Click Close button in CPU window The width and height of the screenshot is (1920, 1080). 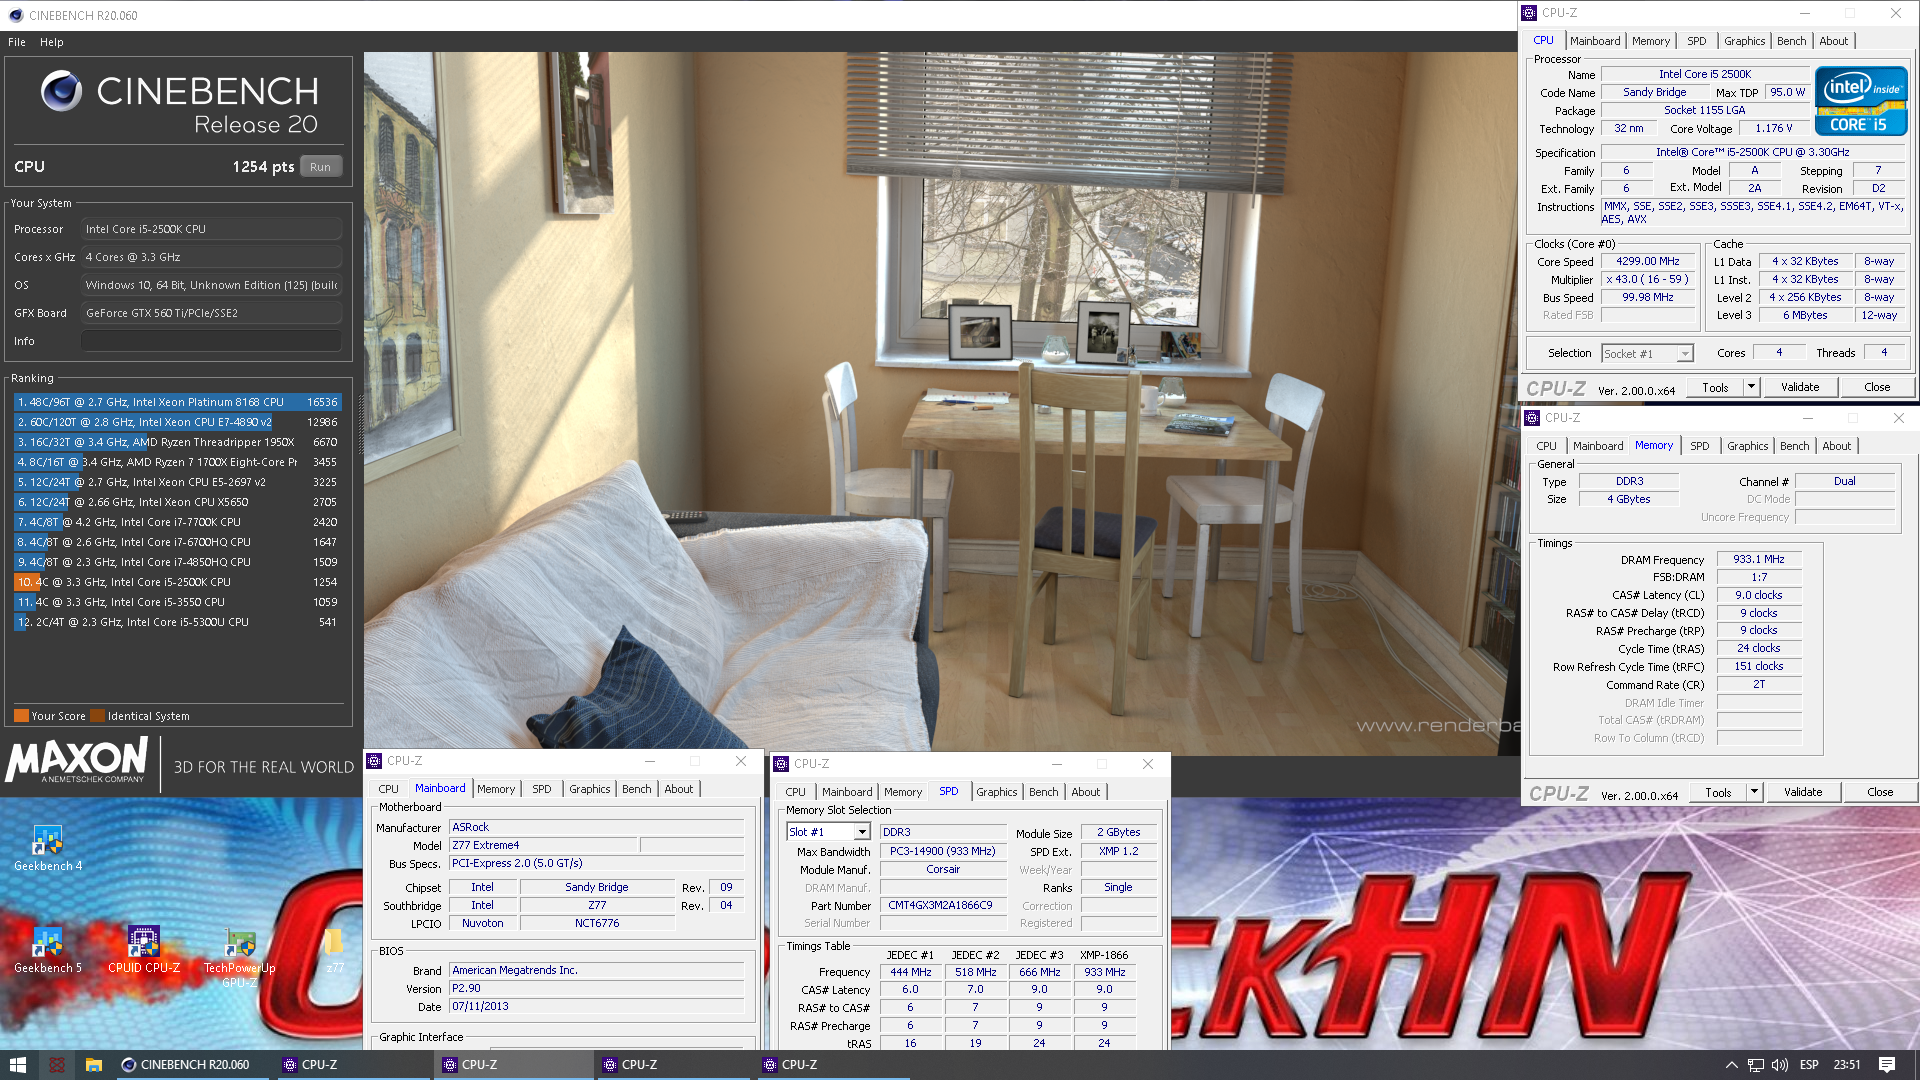[x=1877, y=387]
